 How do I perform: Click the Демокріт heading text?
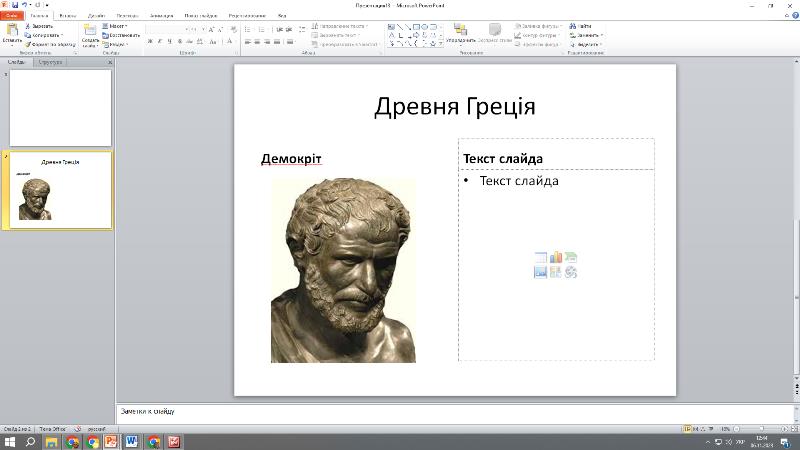pyautogui.click(x=291, y=159)
